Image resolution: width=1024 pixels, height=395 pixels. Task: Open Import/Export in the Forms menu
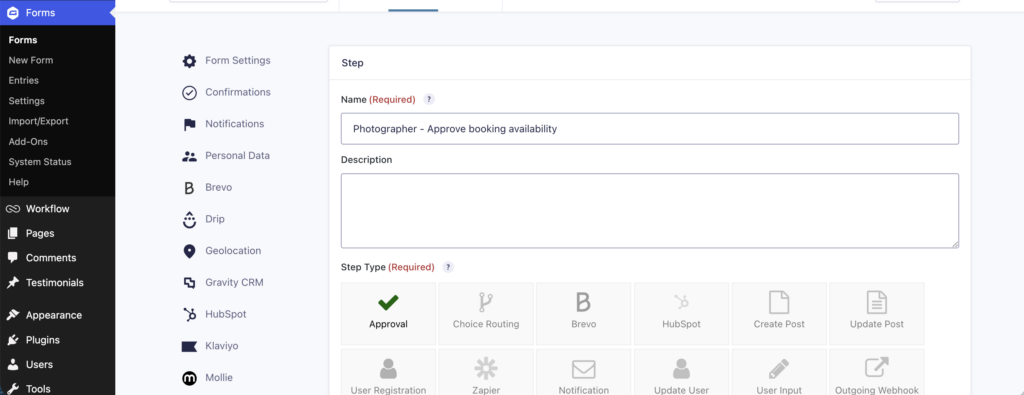(39, 121)
